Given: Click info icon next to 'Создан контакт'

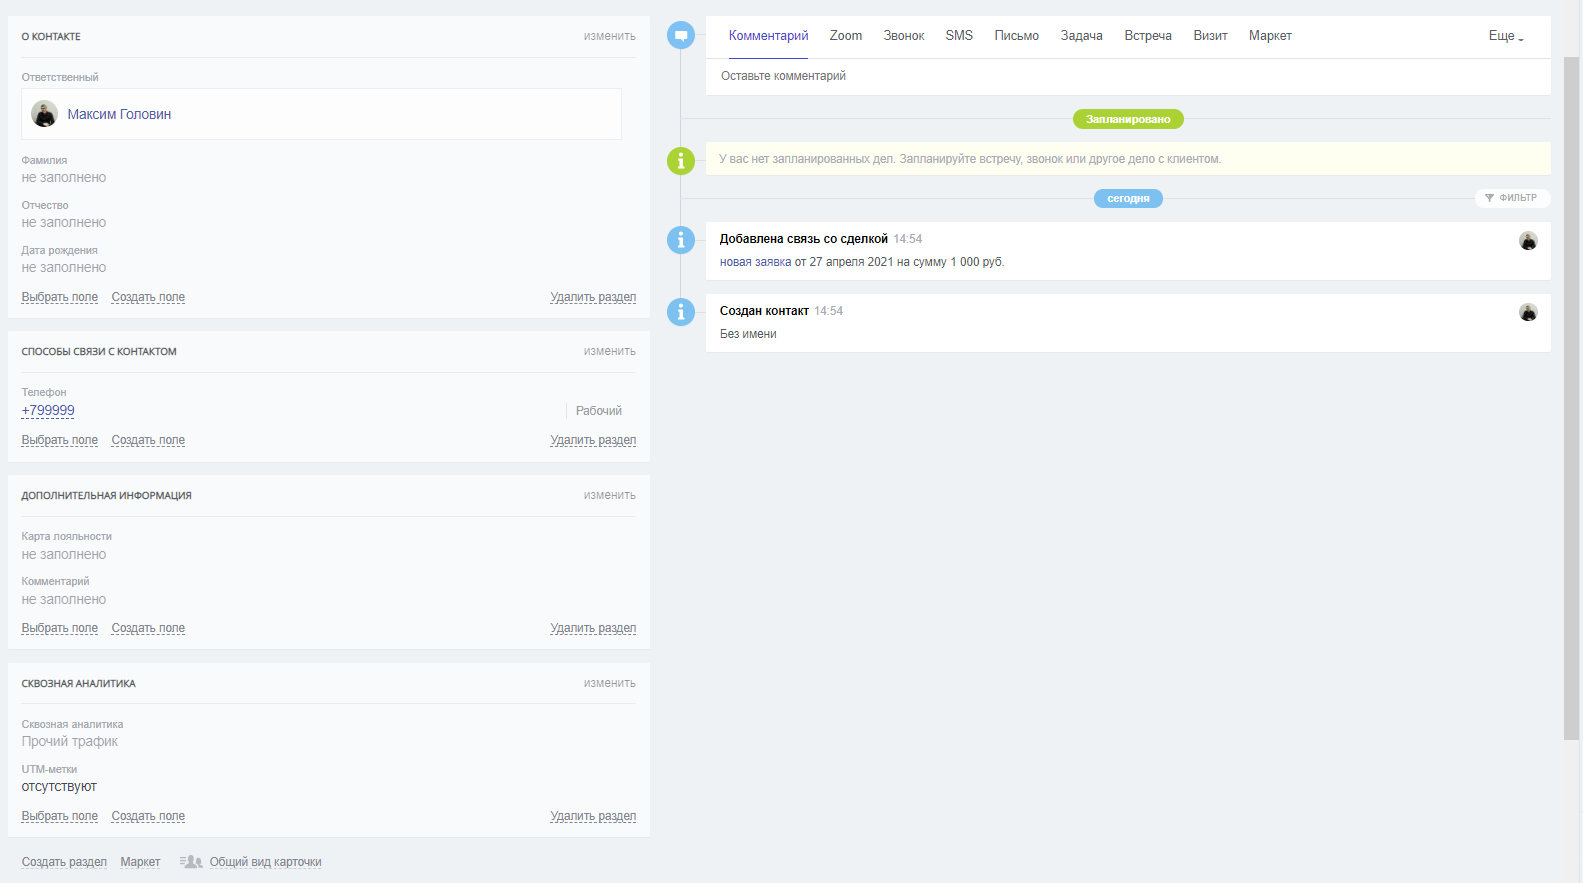Looking at the screenshot, I should click(x=681, y=312).
